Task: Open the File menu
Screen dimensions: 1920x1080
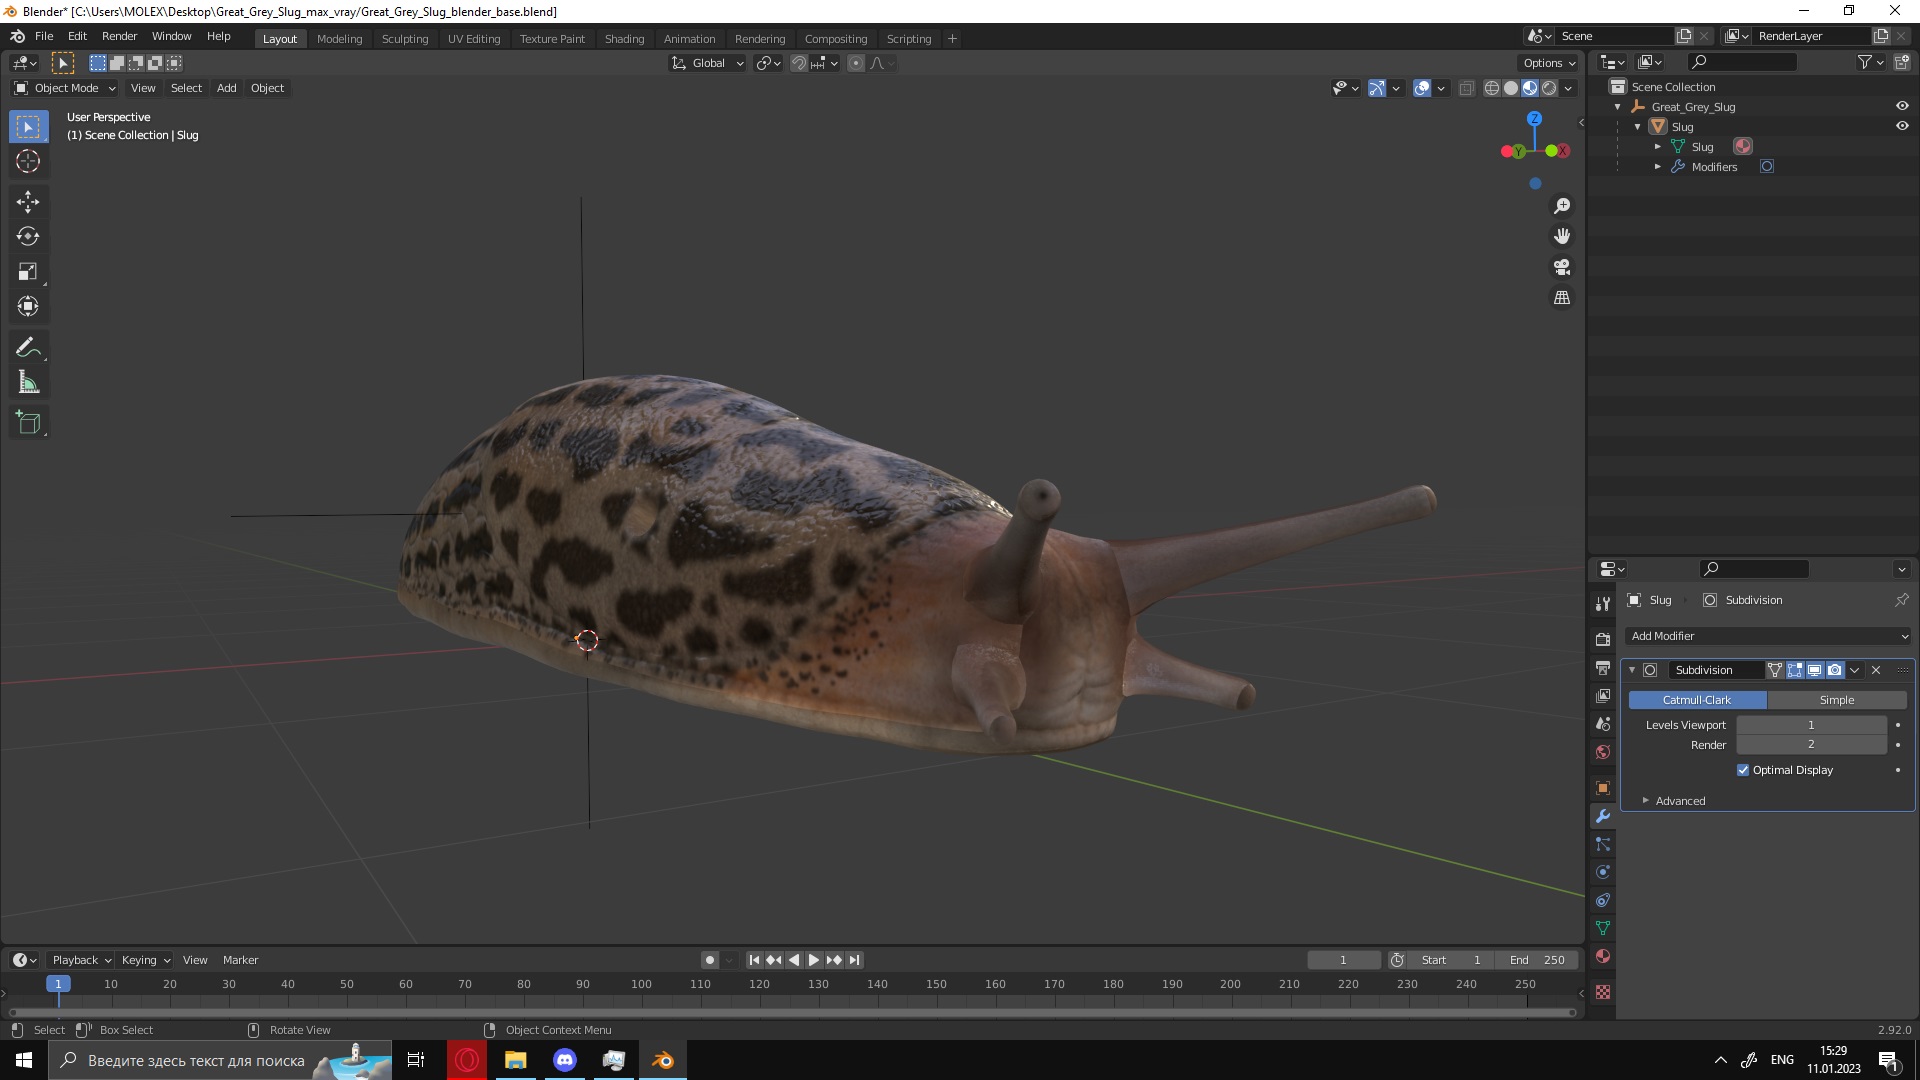Action: (44, 36)
